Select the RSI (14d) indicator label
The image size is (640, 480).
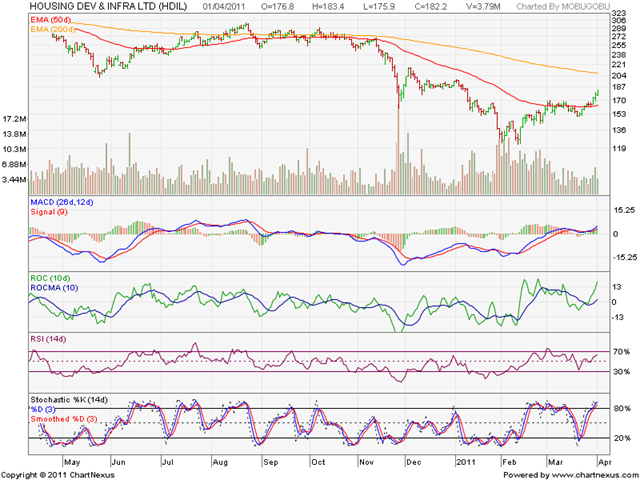click(48, 339)
